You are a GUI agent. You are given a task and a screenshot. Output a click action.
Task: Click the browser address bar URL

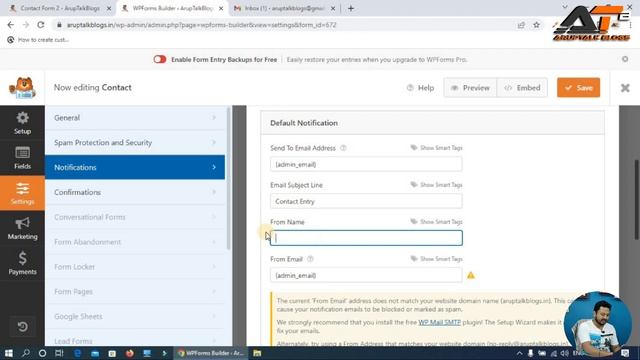point(202,25)
